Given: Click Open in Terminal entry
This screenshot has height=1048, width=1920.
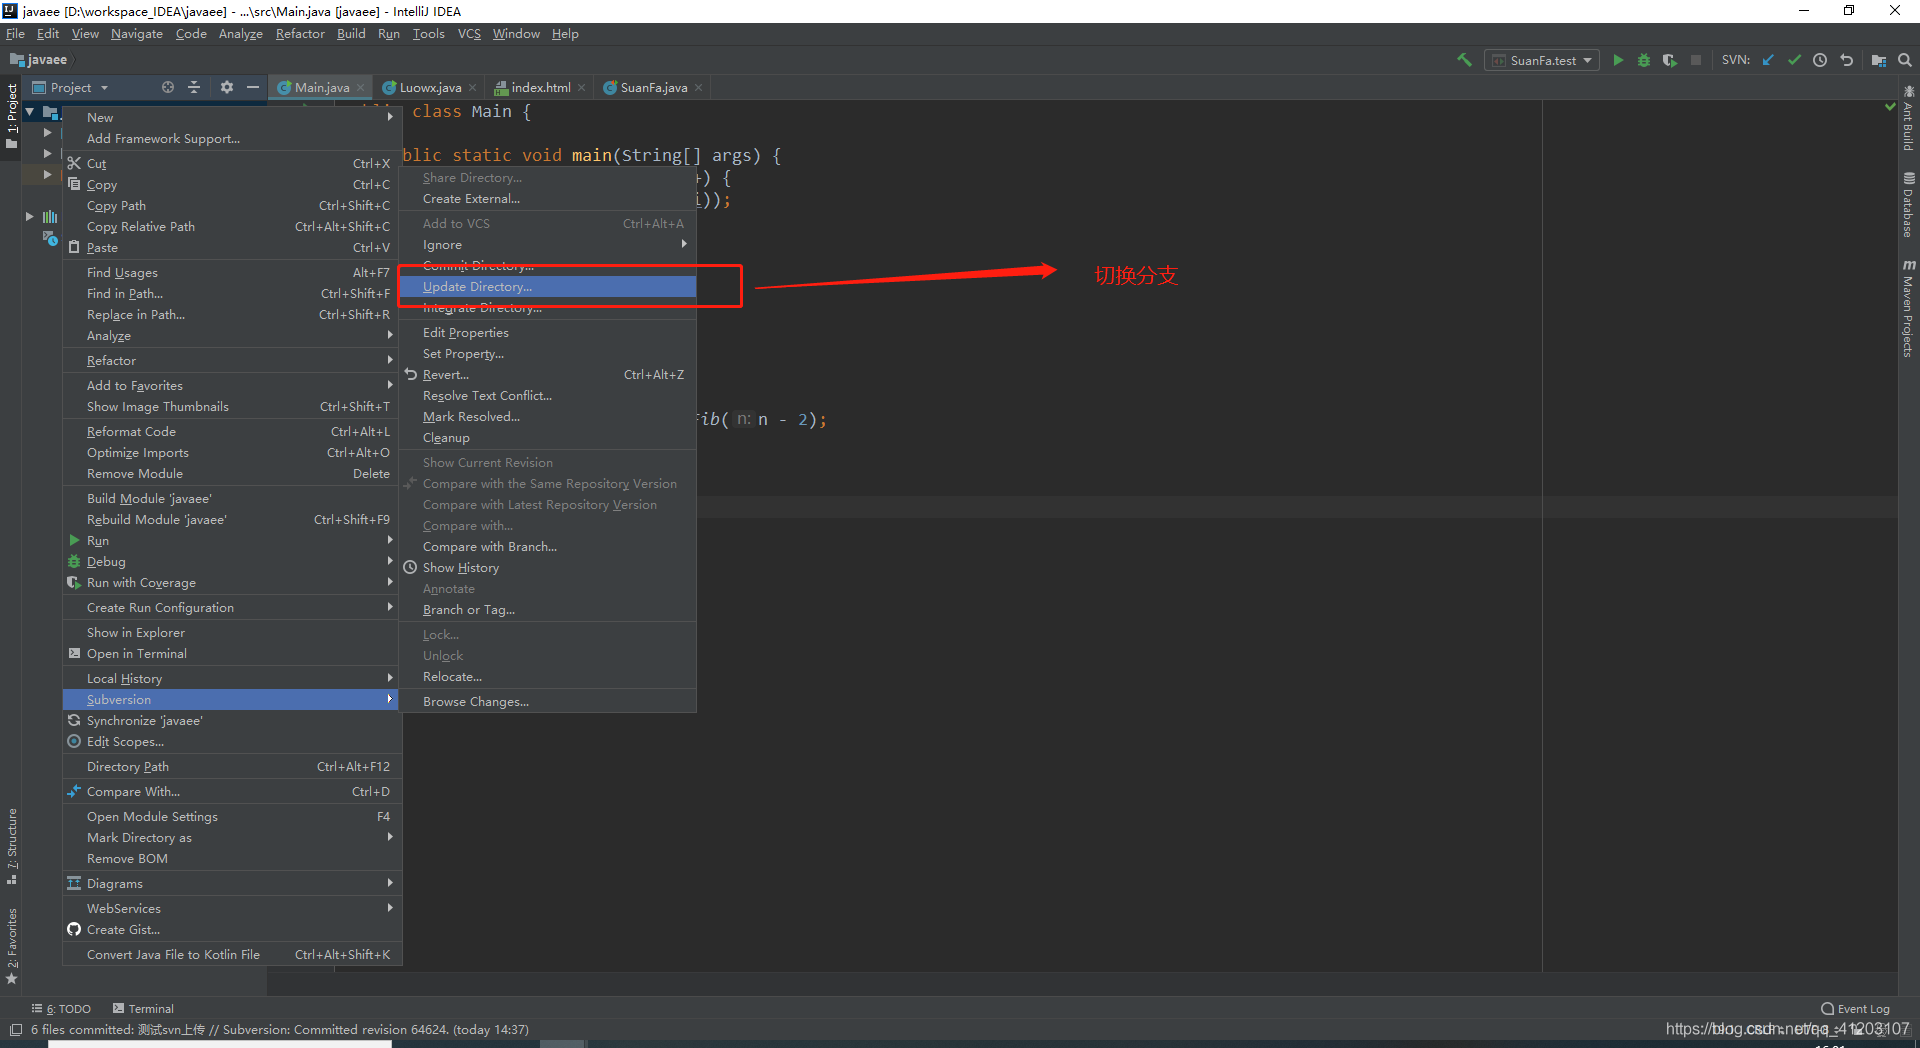Looking at the screenshot, I should (x=232, y=653).
